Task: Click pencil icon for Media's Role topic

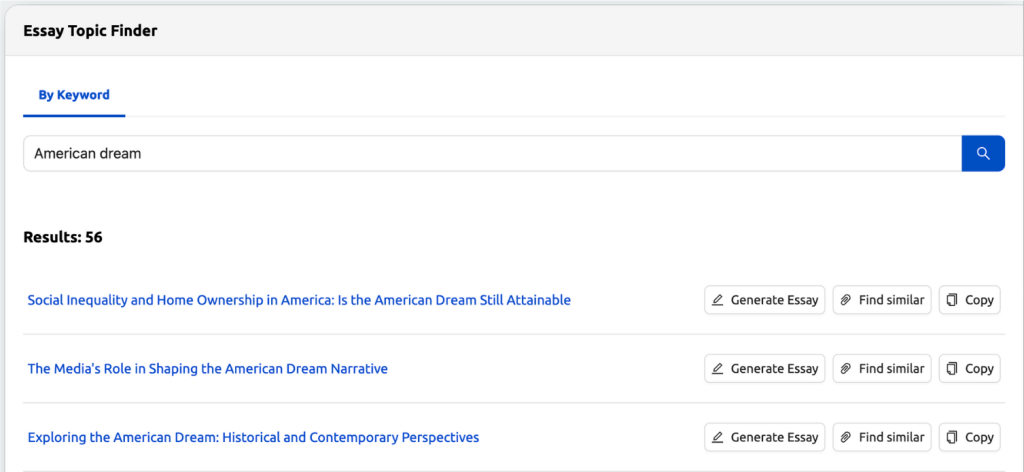Action: 718,369
